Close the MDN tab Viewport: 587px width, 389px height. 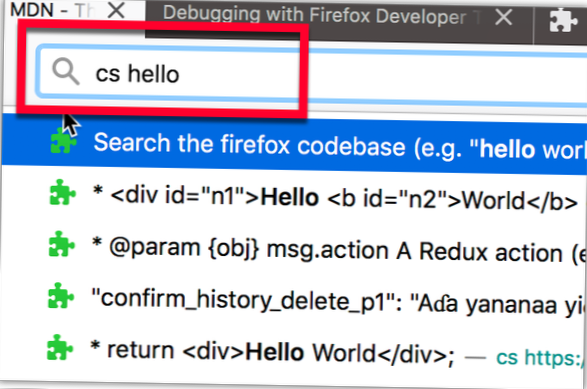click(x=116, y=10)
